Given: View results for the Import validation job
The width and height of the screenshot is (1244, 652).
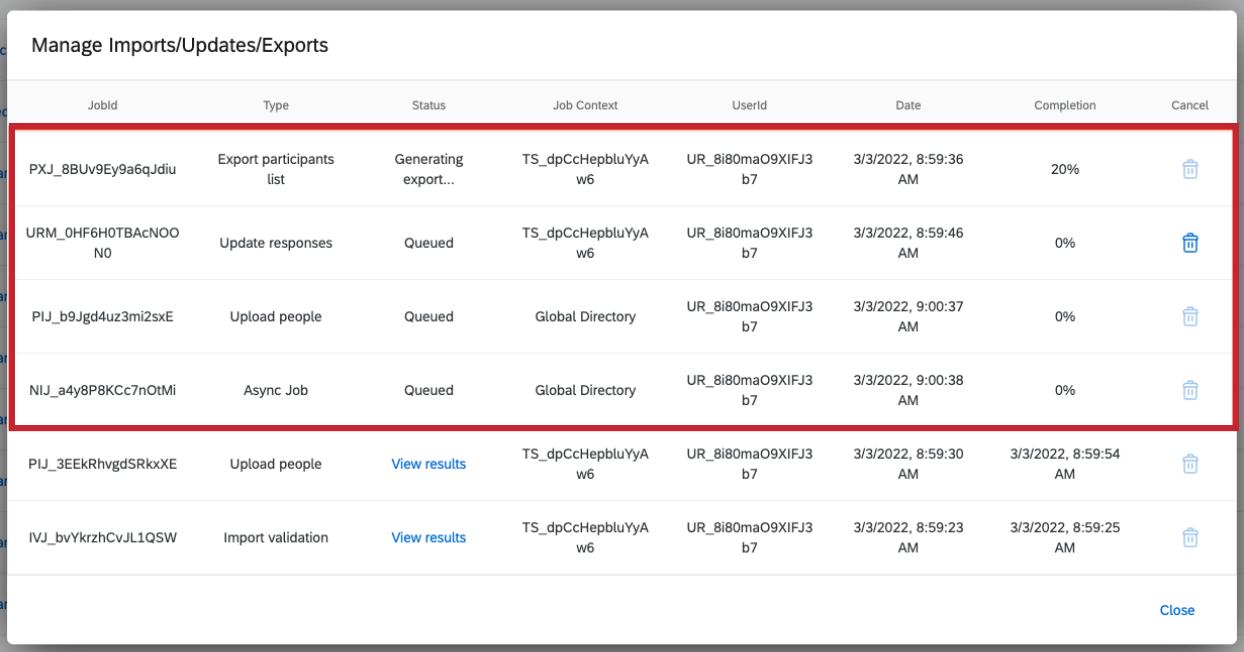Looking at the screenshot, I should click(x=428, y=537).
